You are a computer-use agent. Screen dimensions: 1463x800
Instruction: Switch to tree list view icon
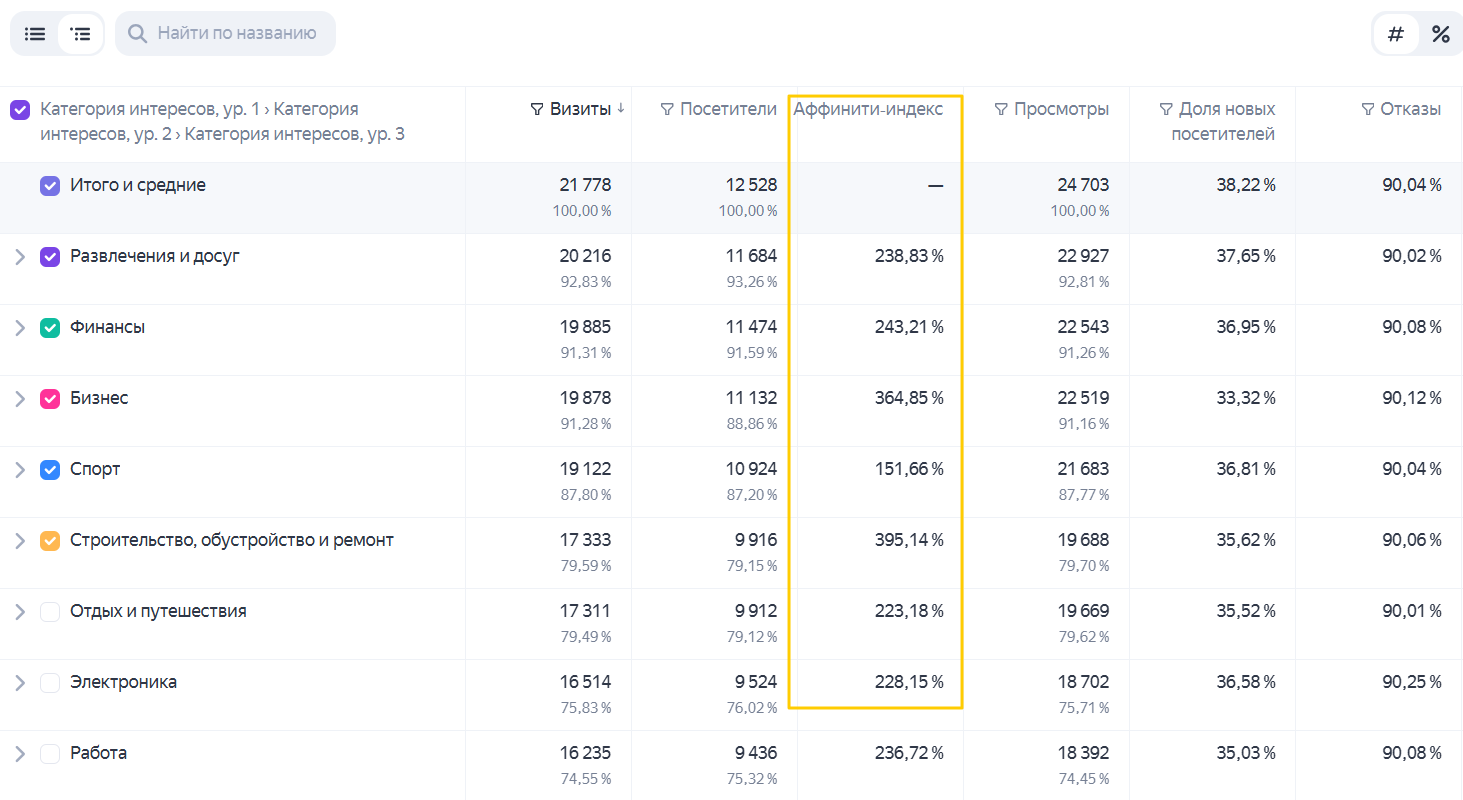click(x=80, y=34)
